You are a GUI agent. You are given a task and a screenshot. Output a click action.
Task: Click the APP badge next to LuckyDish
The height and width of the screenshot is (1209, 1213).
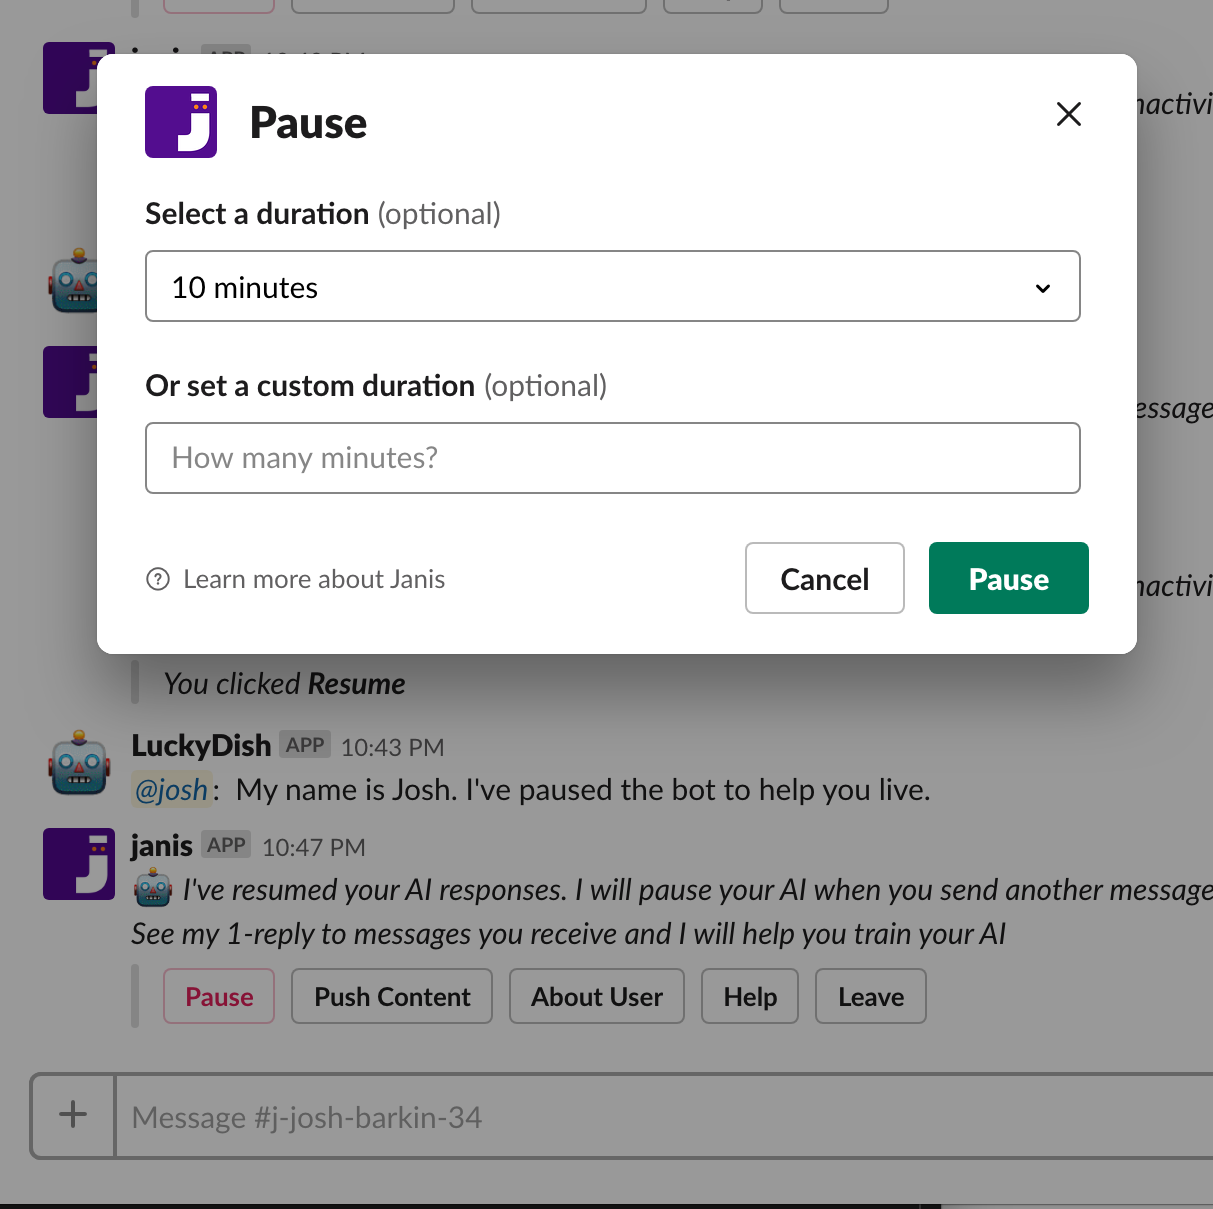click(305, 745)
